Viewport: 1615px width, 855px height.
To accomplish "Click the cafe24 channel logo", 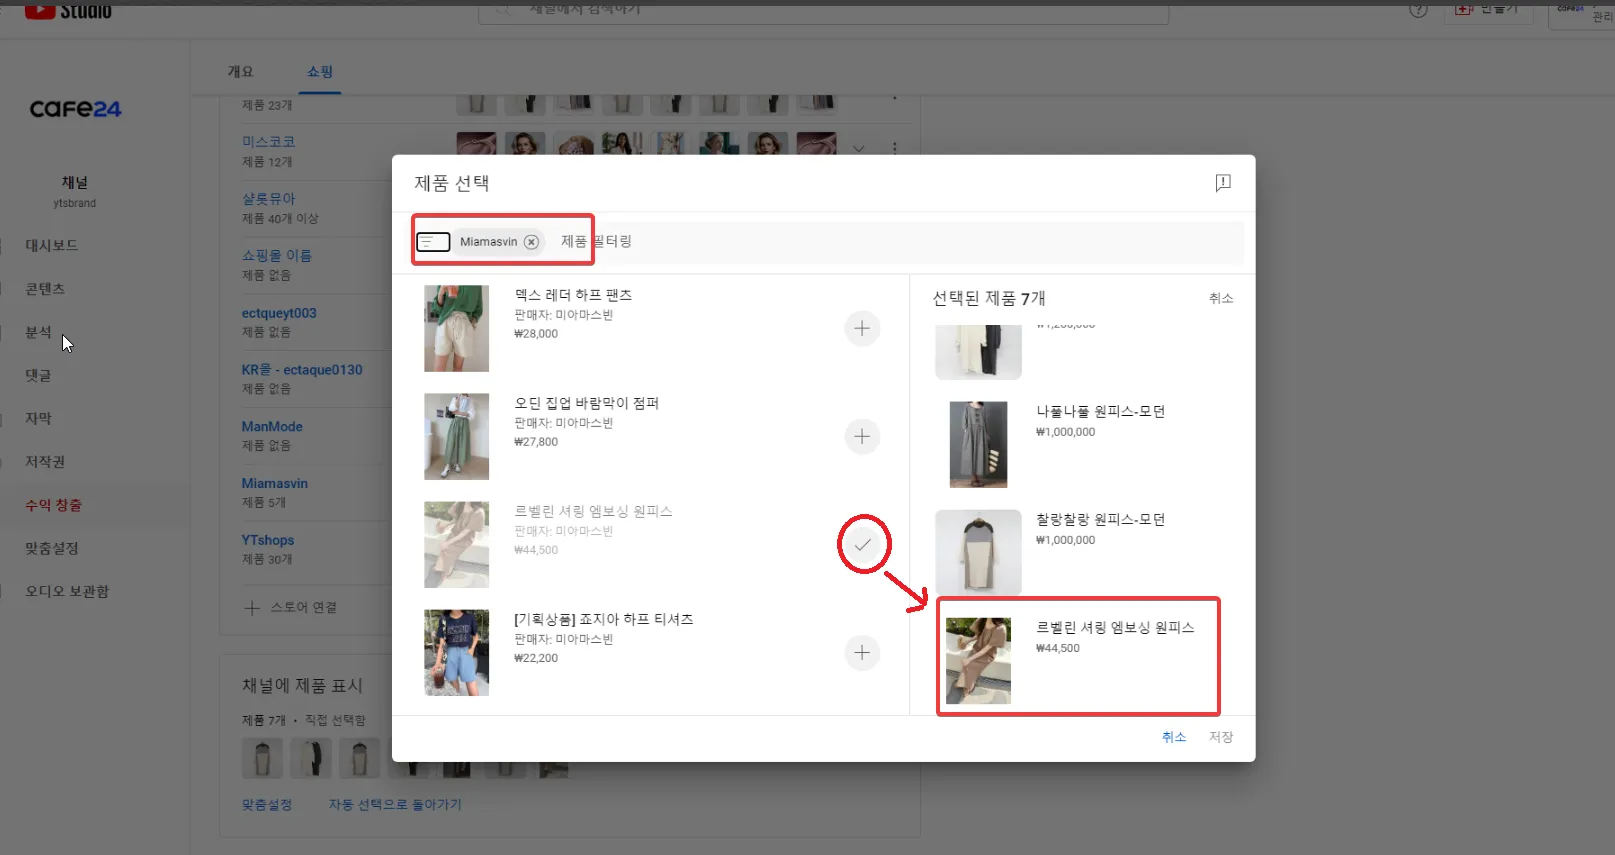I will point(75,109).
